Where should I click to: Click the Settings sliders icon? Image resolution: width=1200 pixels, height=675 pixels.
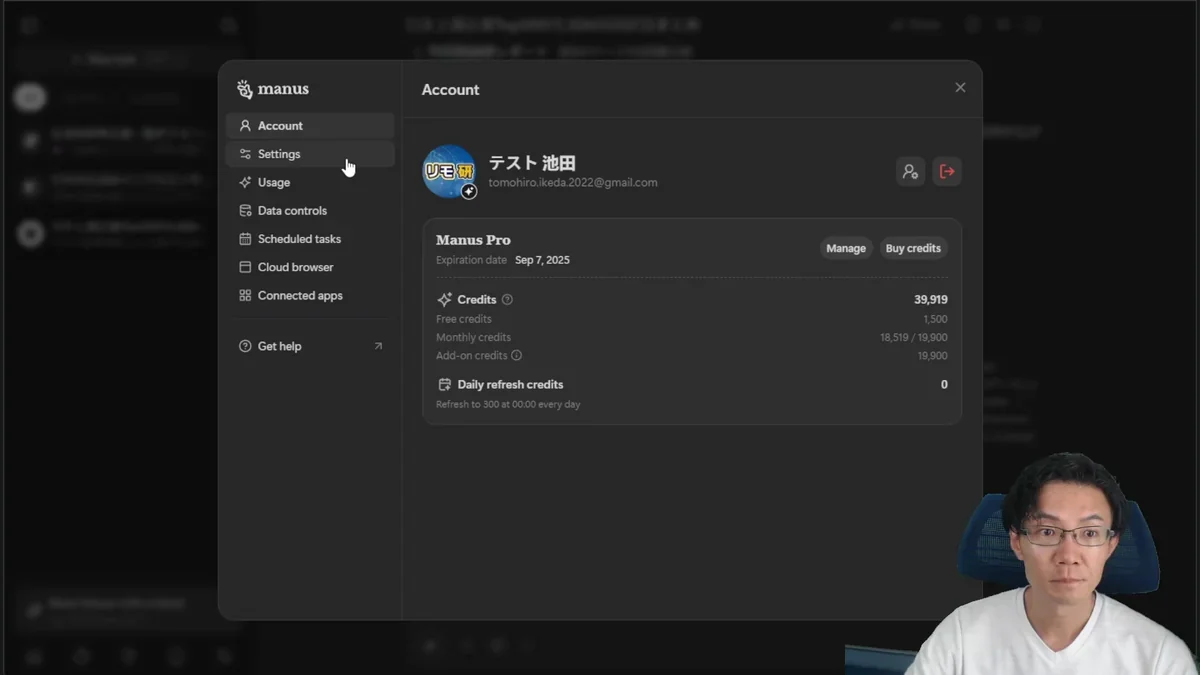(x=245, y=154)
